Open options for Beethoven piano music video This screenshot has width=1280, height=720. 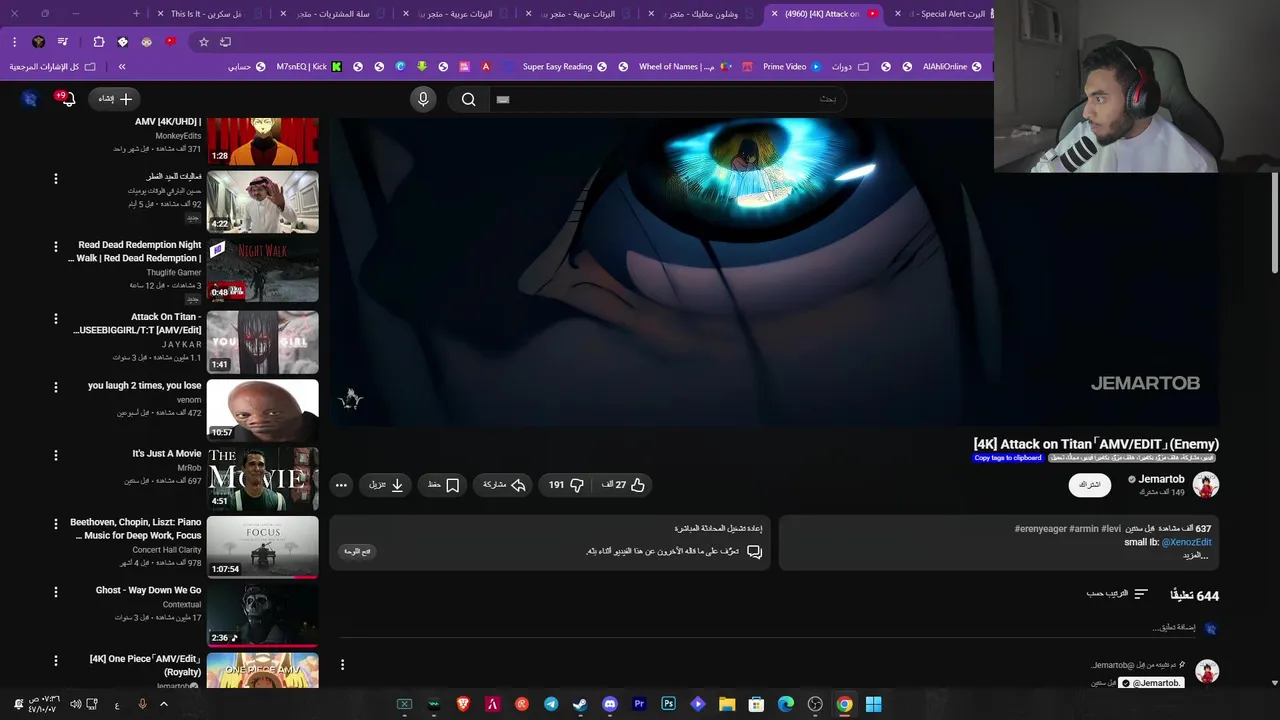pyautogui.click(x=56, y=523)
